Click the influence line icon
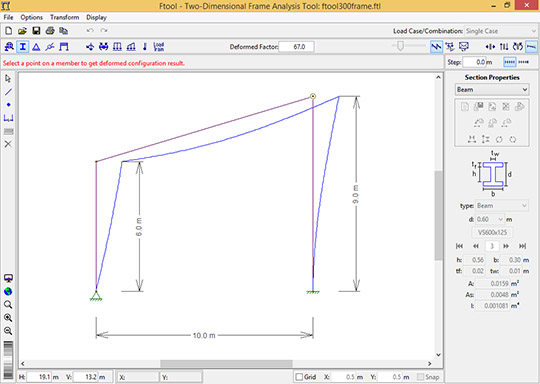The width and height of the screenshot is (540, 384). 450,46
